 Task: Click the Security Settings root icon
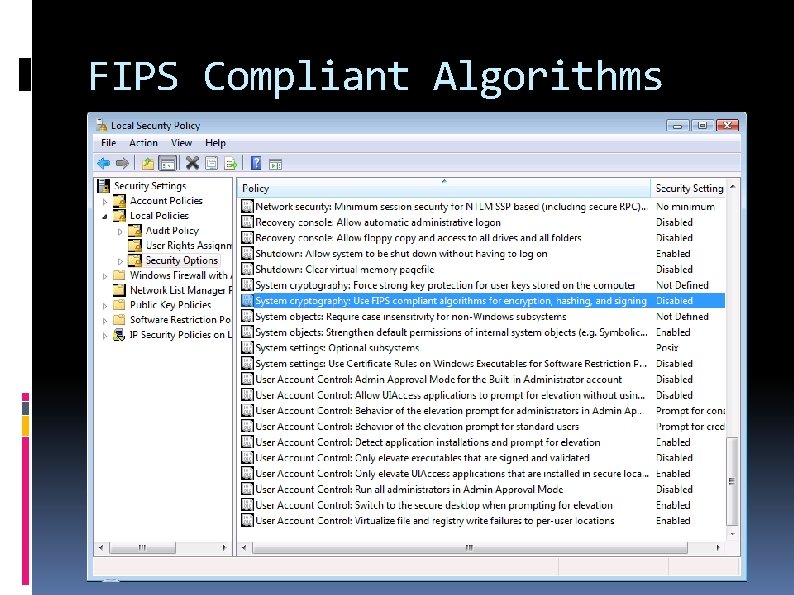coord(103,186)
